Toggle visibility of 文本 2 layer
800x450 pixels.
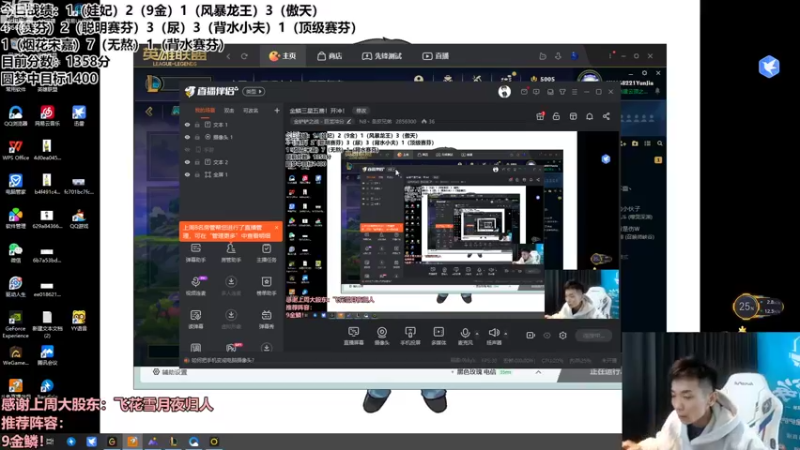[x=187, y=162]
